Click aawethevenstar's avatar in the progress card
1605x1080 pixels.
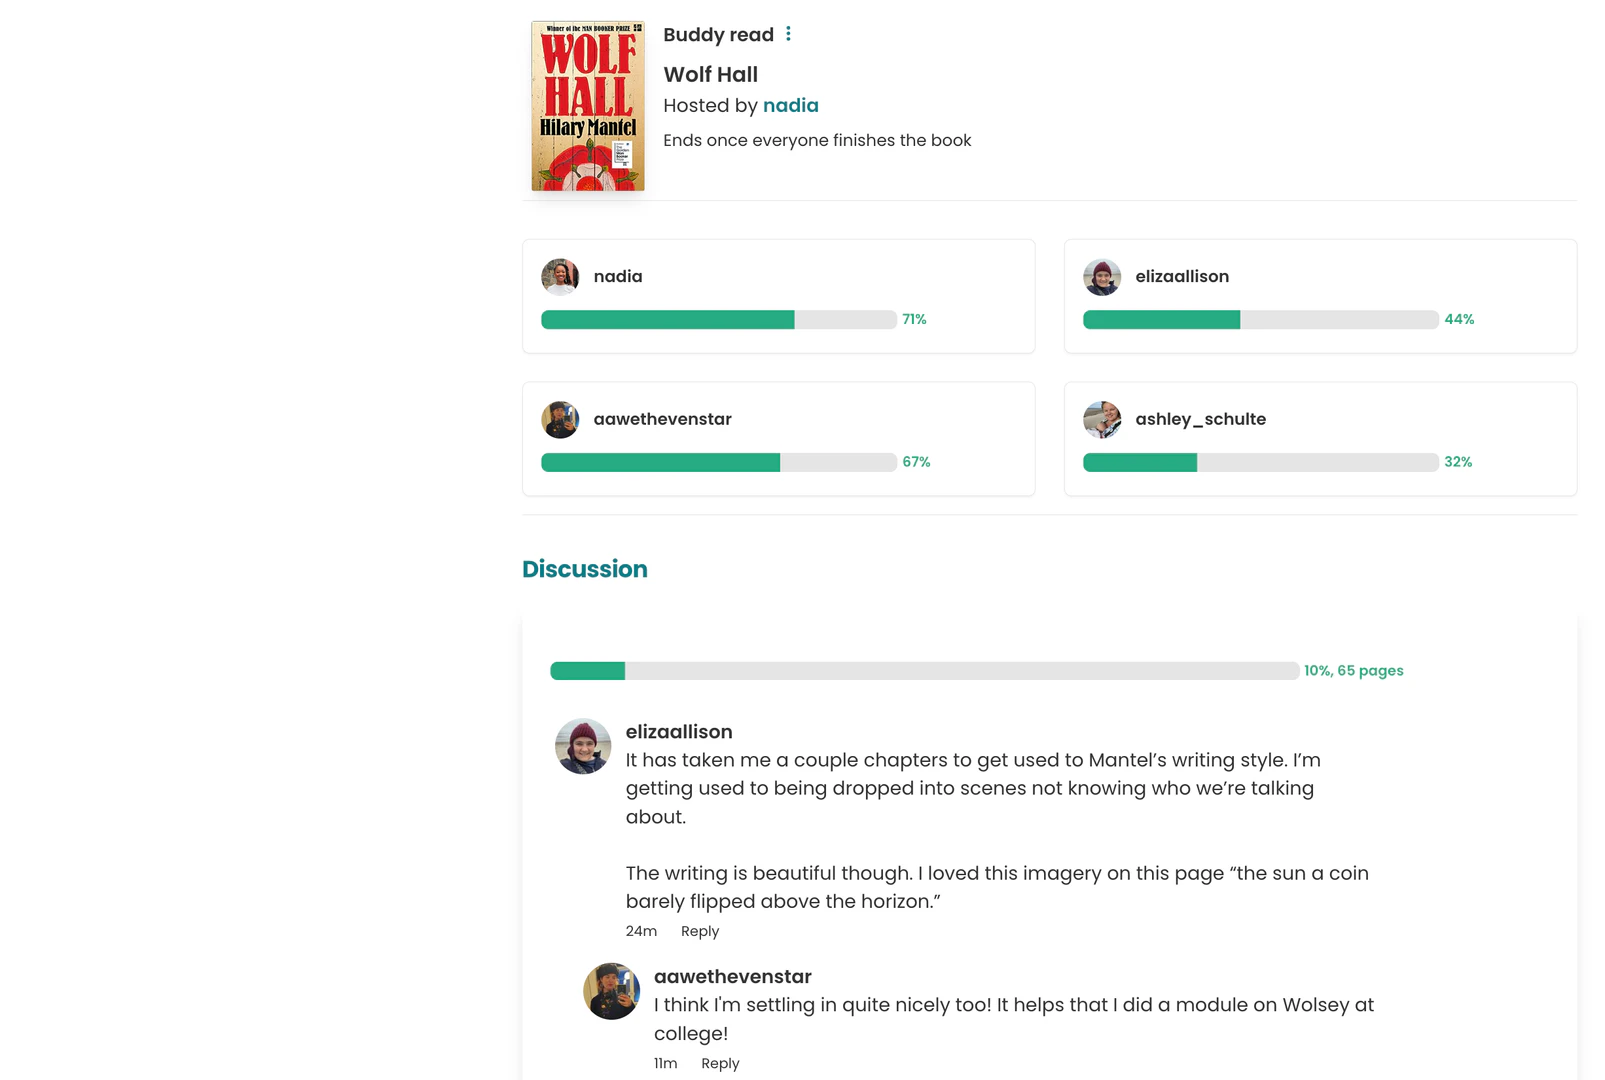(x=560, y=420)
